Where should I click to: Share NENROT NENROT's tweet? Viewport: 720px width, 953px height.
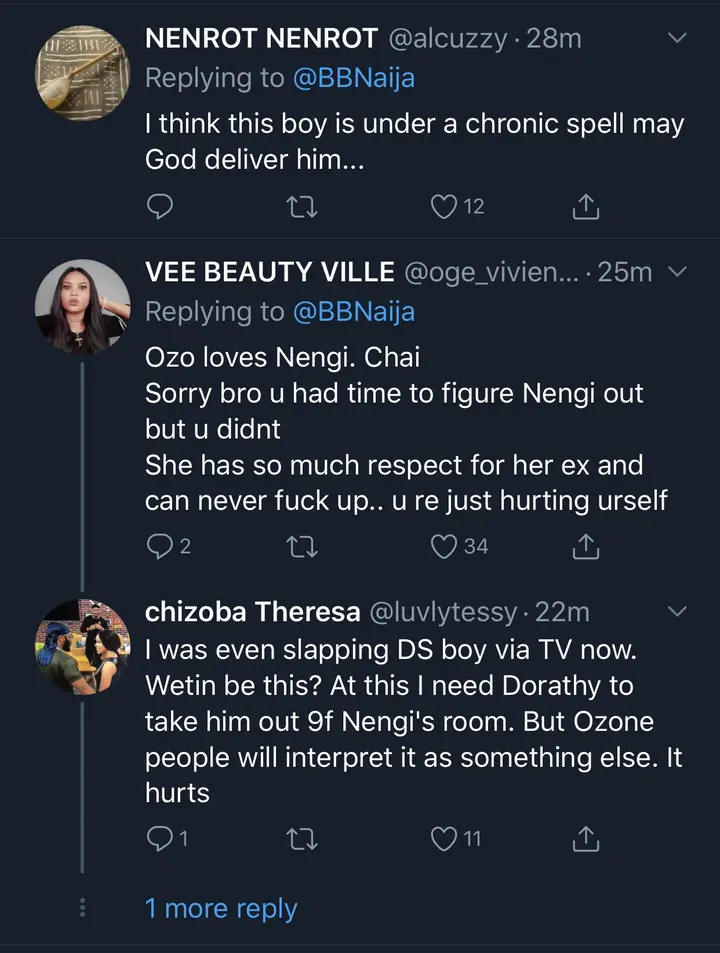586,207
